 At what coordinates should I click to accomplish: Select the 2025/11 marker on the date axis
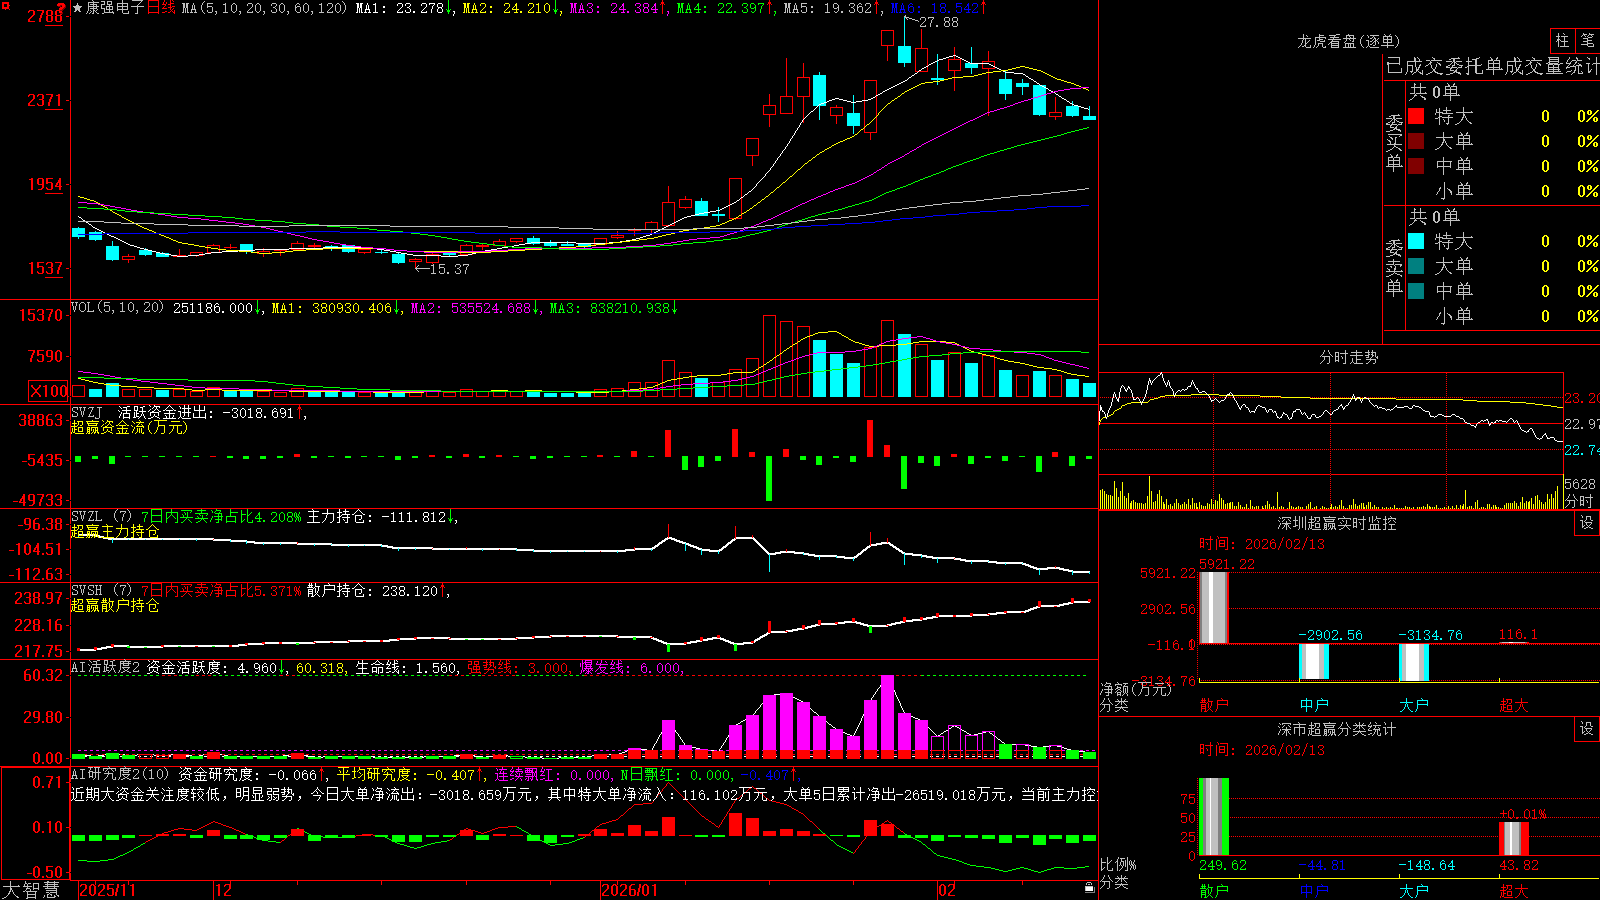click(107, 890)
